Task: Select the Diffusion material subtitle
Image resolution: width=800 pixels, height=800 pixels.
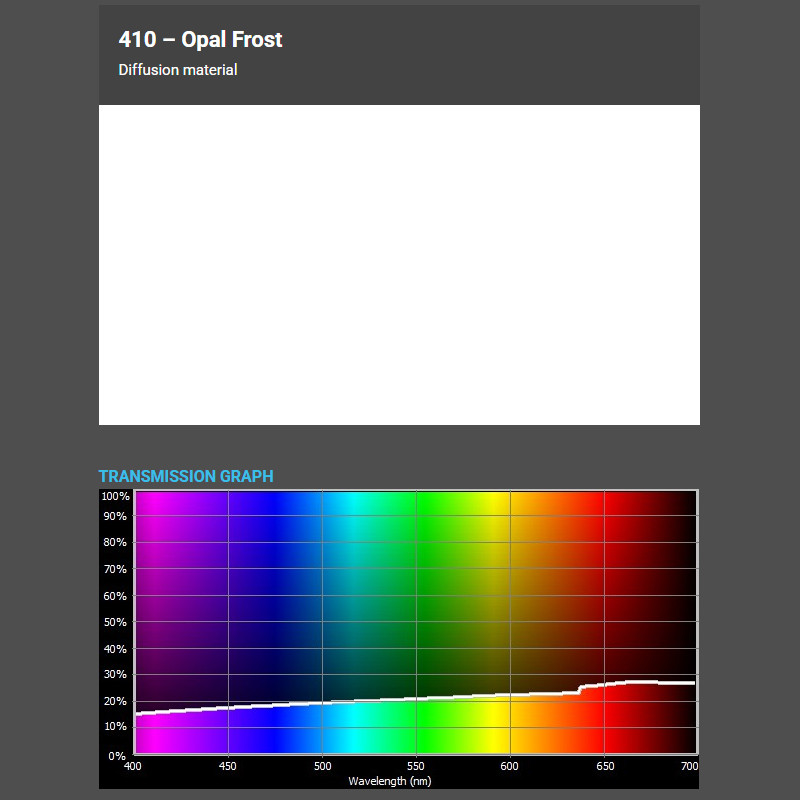Action: [x=177, y=70]
